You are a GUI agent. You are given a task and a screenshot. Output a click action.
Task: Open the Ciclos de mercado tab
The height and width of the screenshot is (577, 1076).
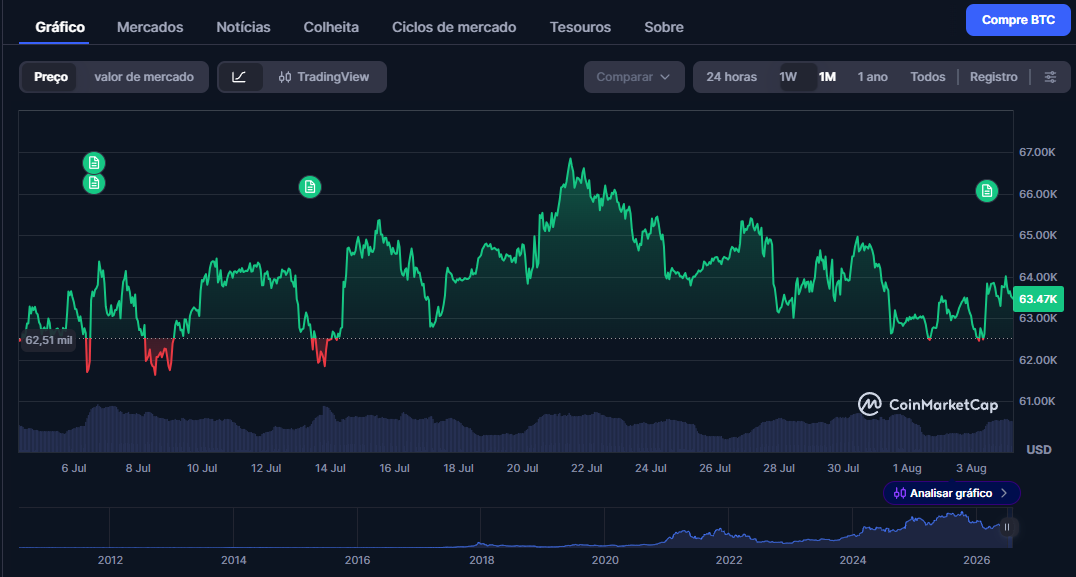pos(454,27)
